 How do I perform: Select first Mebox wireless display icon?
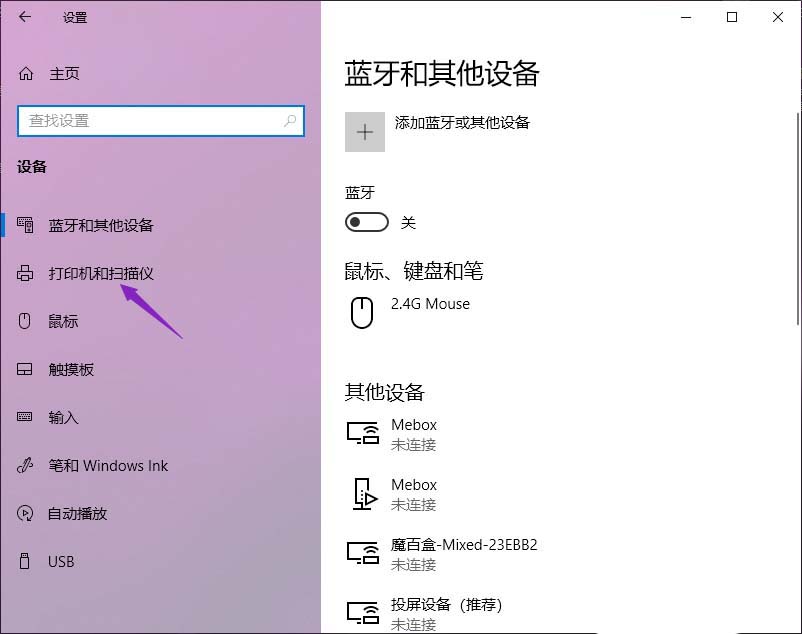point(363,433)
